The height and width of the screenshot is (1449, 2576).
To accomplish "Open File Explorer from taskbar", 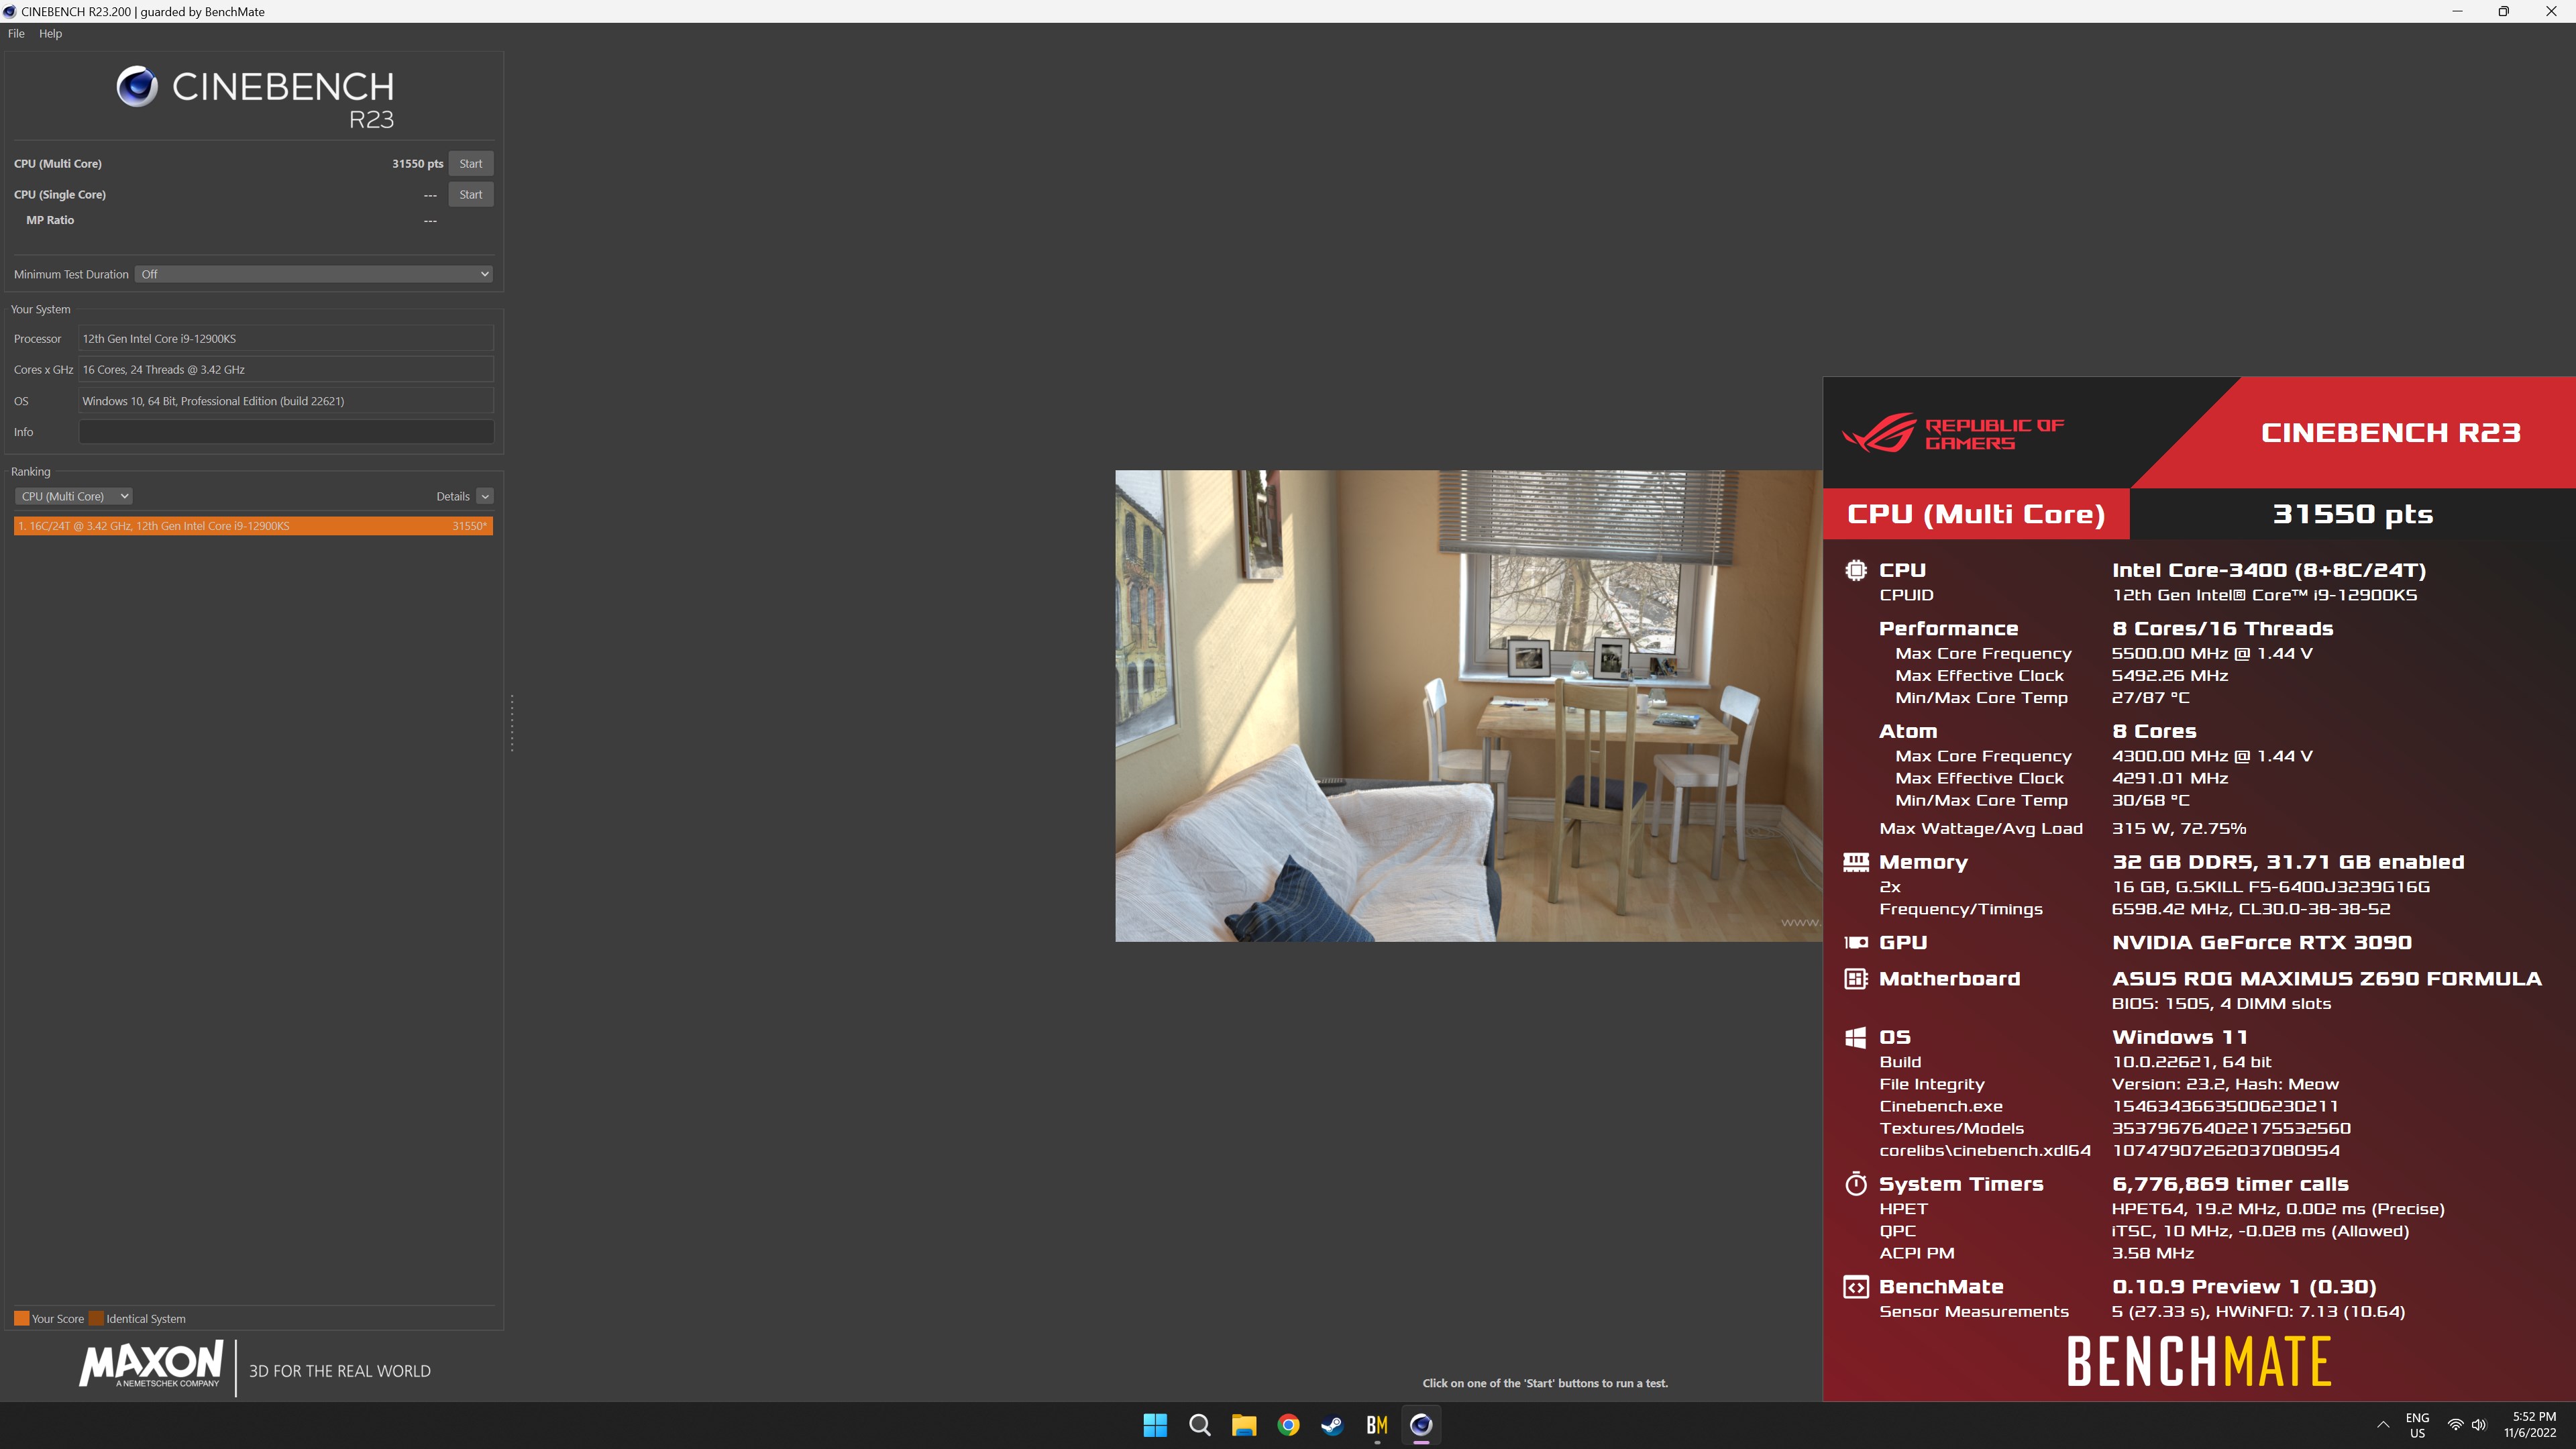I will click(x=1243, y=1425).
